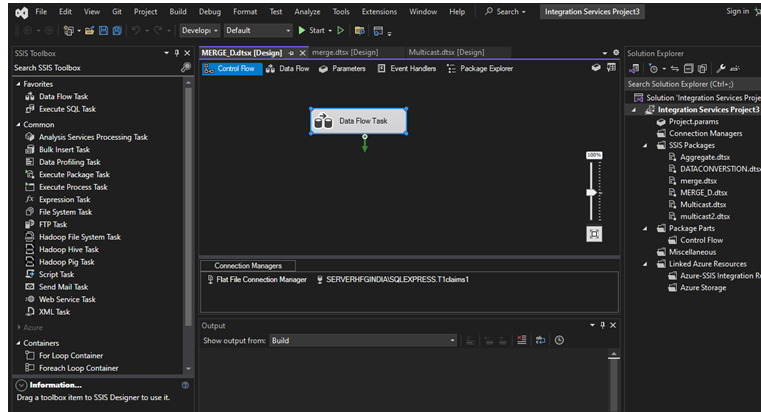Click the Send Mail Task item
The height and width of the screenshot is (412, 761).
tap(63, 287)
